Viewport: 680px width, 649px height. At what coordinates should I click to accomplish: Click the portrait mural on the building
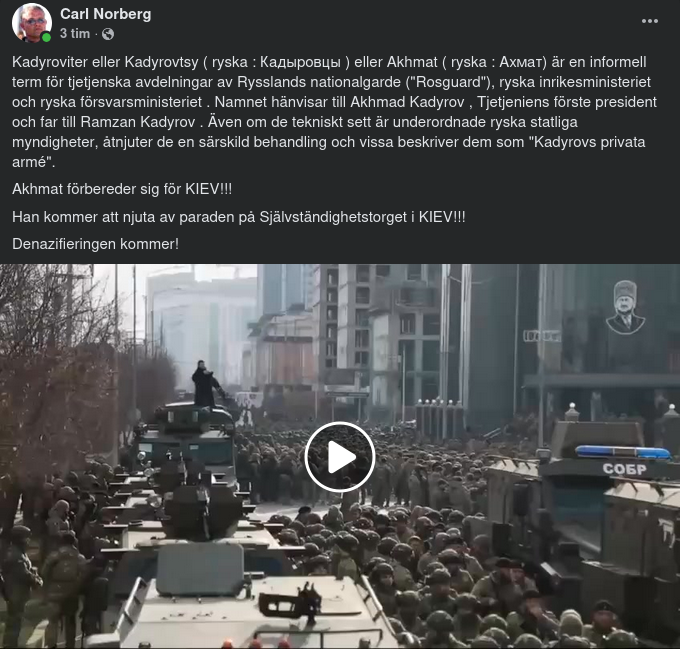[625, 307]
